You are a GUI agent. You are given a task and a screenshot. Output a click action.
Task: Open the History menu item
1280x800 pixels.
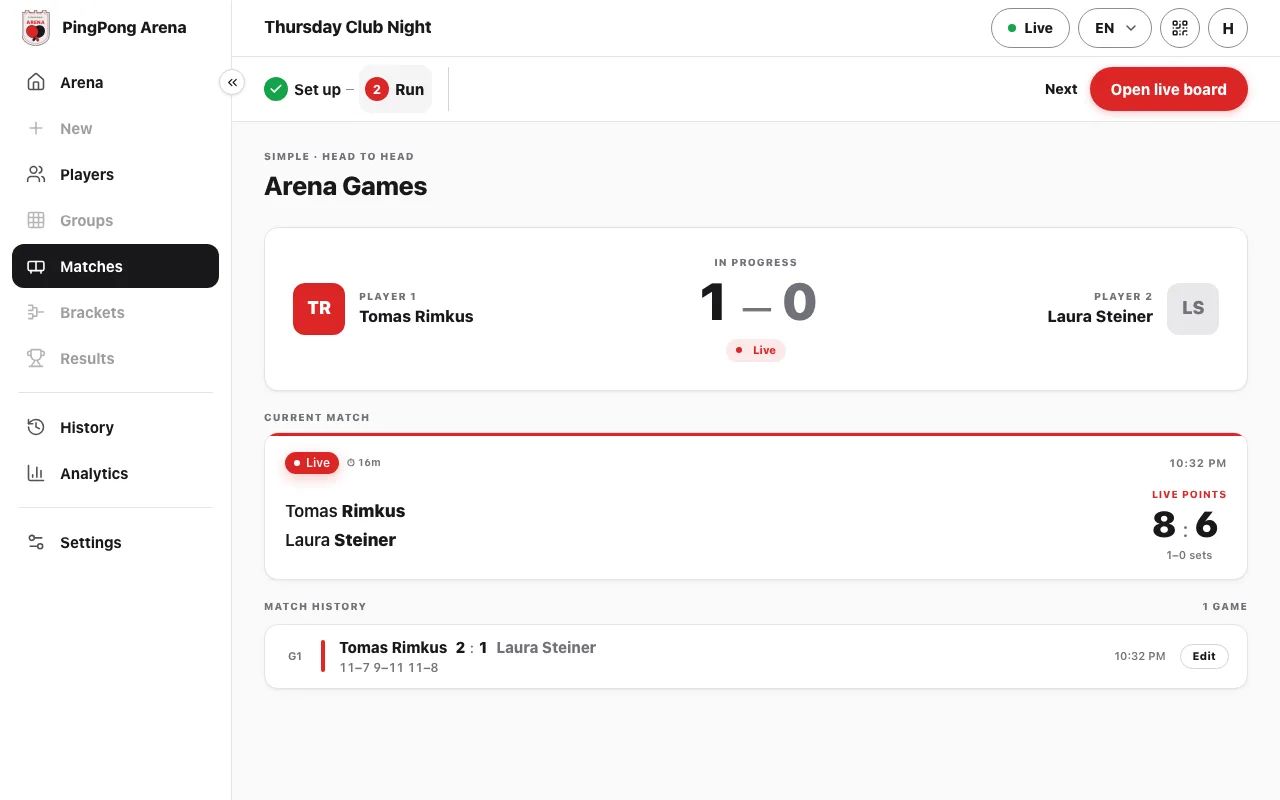pyautogui.click(x=115, y=427)
